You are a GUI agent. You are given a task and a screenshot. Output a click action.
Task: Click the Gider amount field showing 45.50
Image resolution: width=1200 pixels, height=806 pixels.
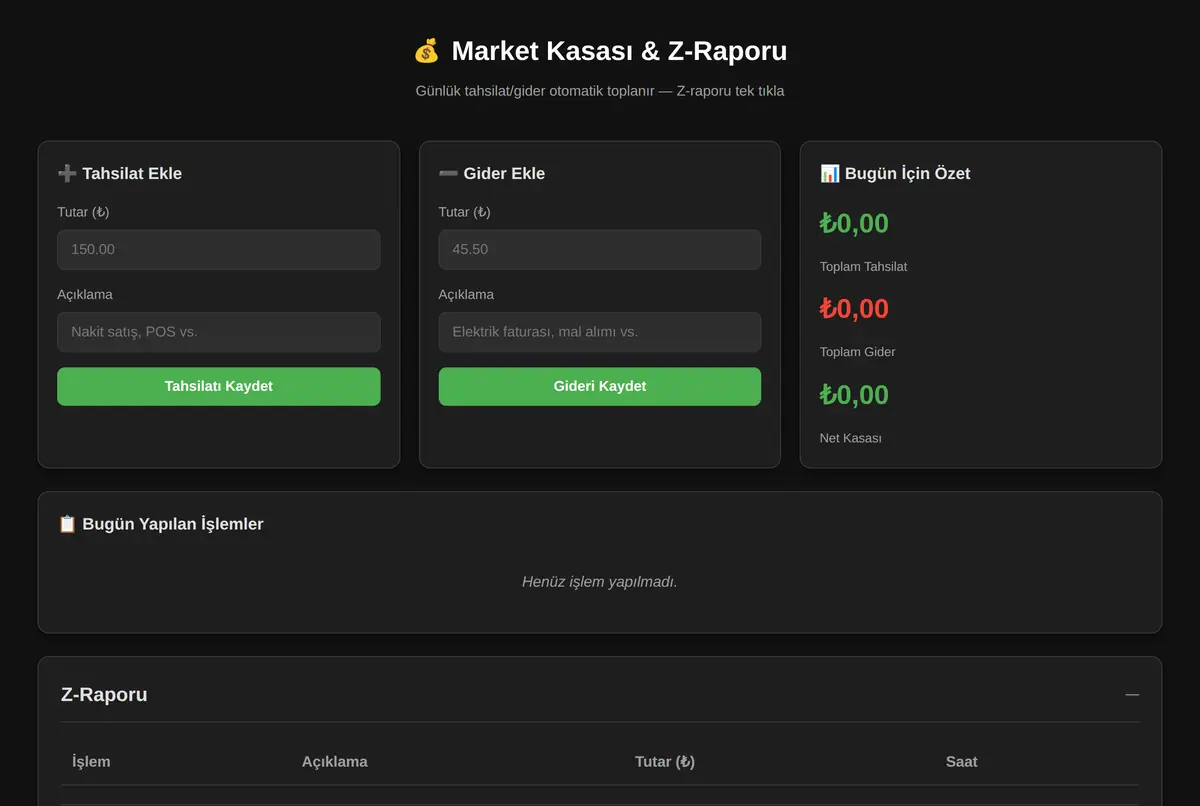point(599,249)
